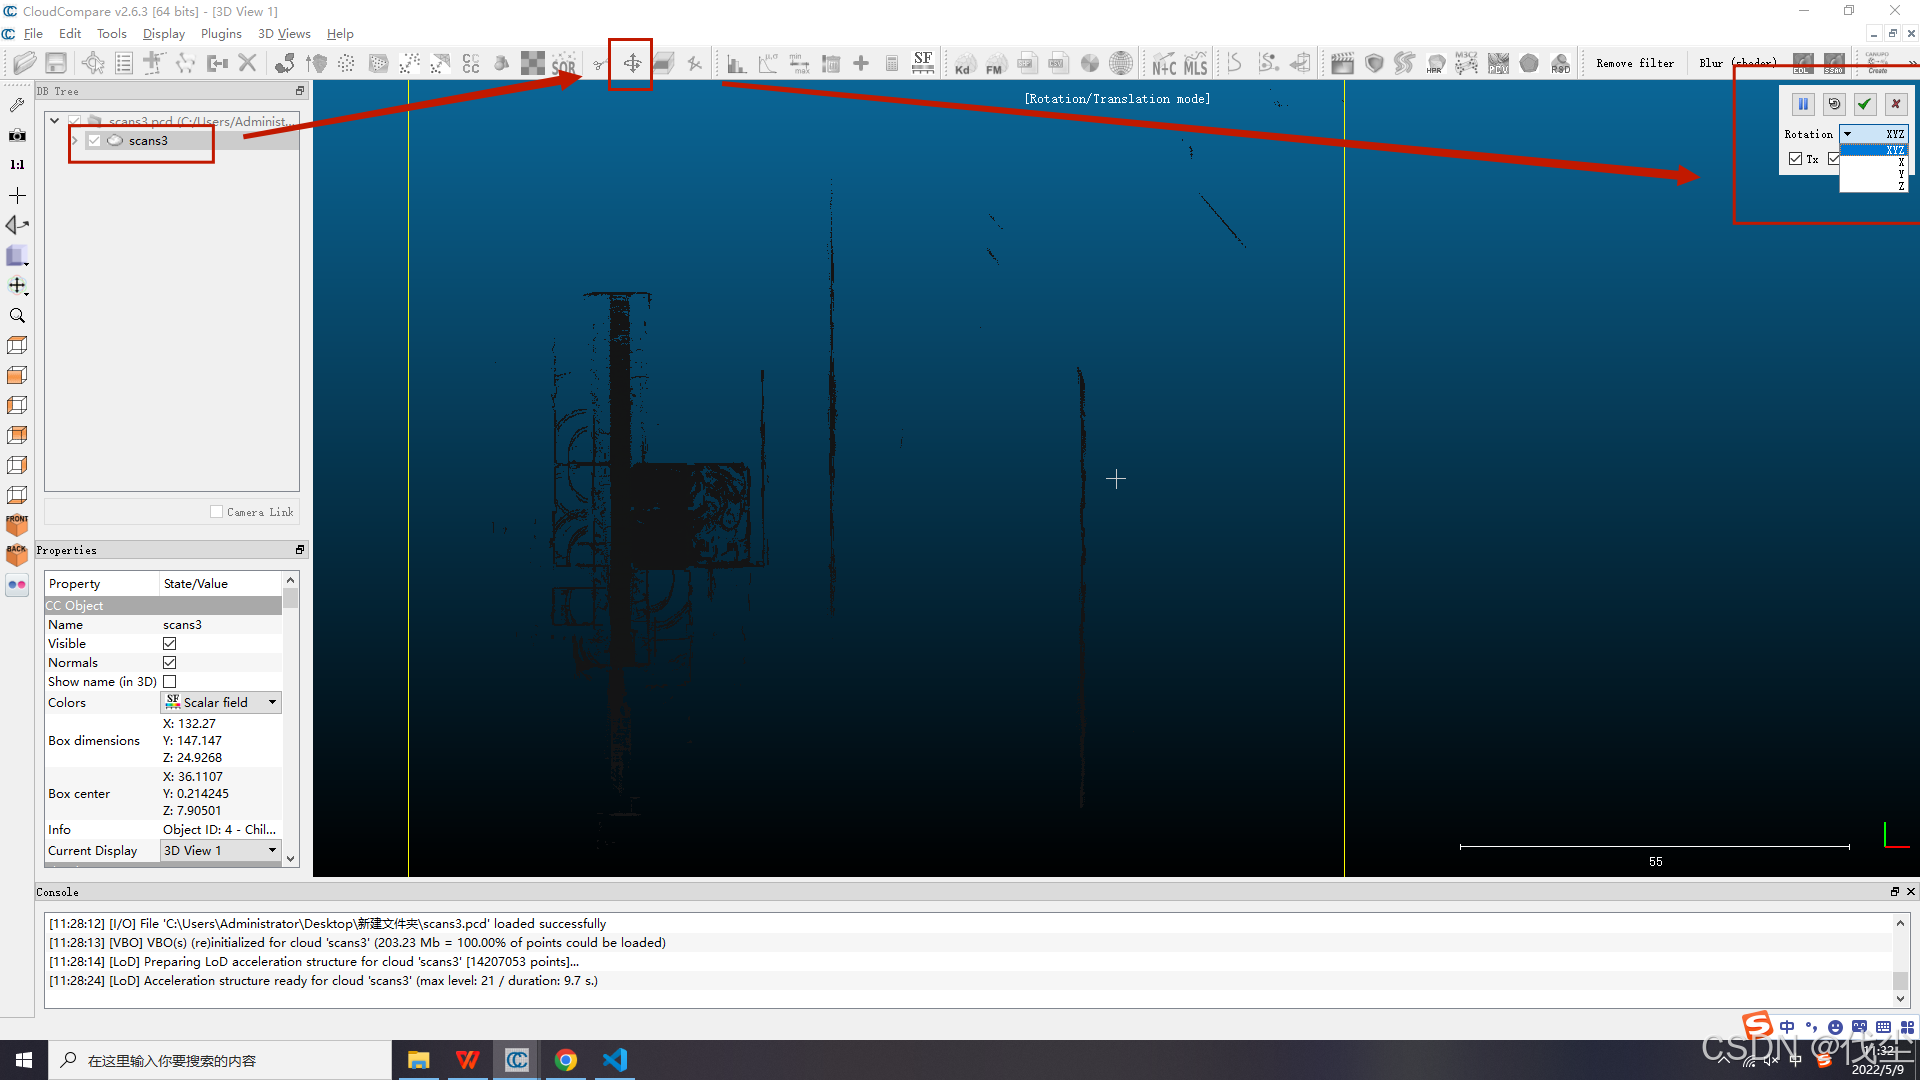Click the Open file folder icon

coord(25,63)
